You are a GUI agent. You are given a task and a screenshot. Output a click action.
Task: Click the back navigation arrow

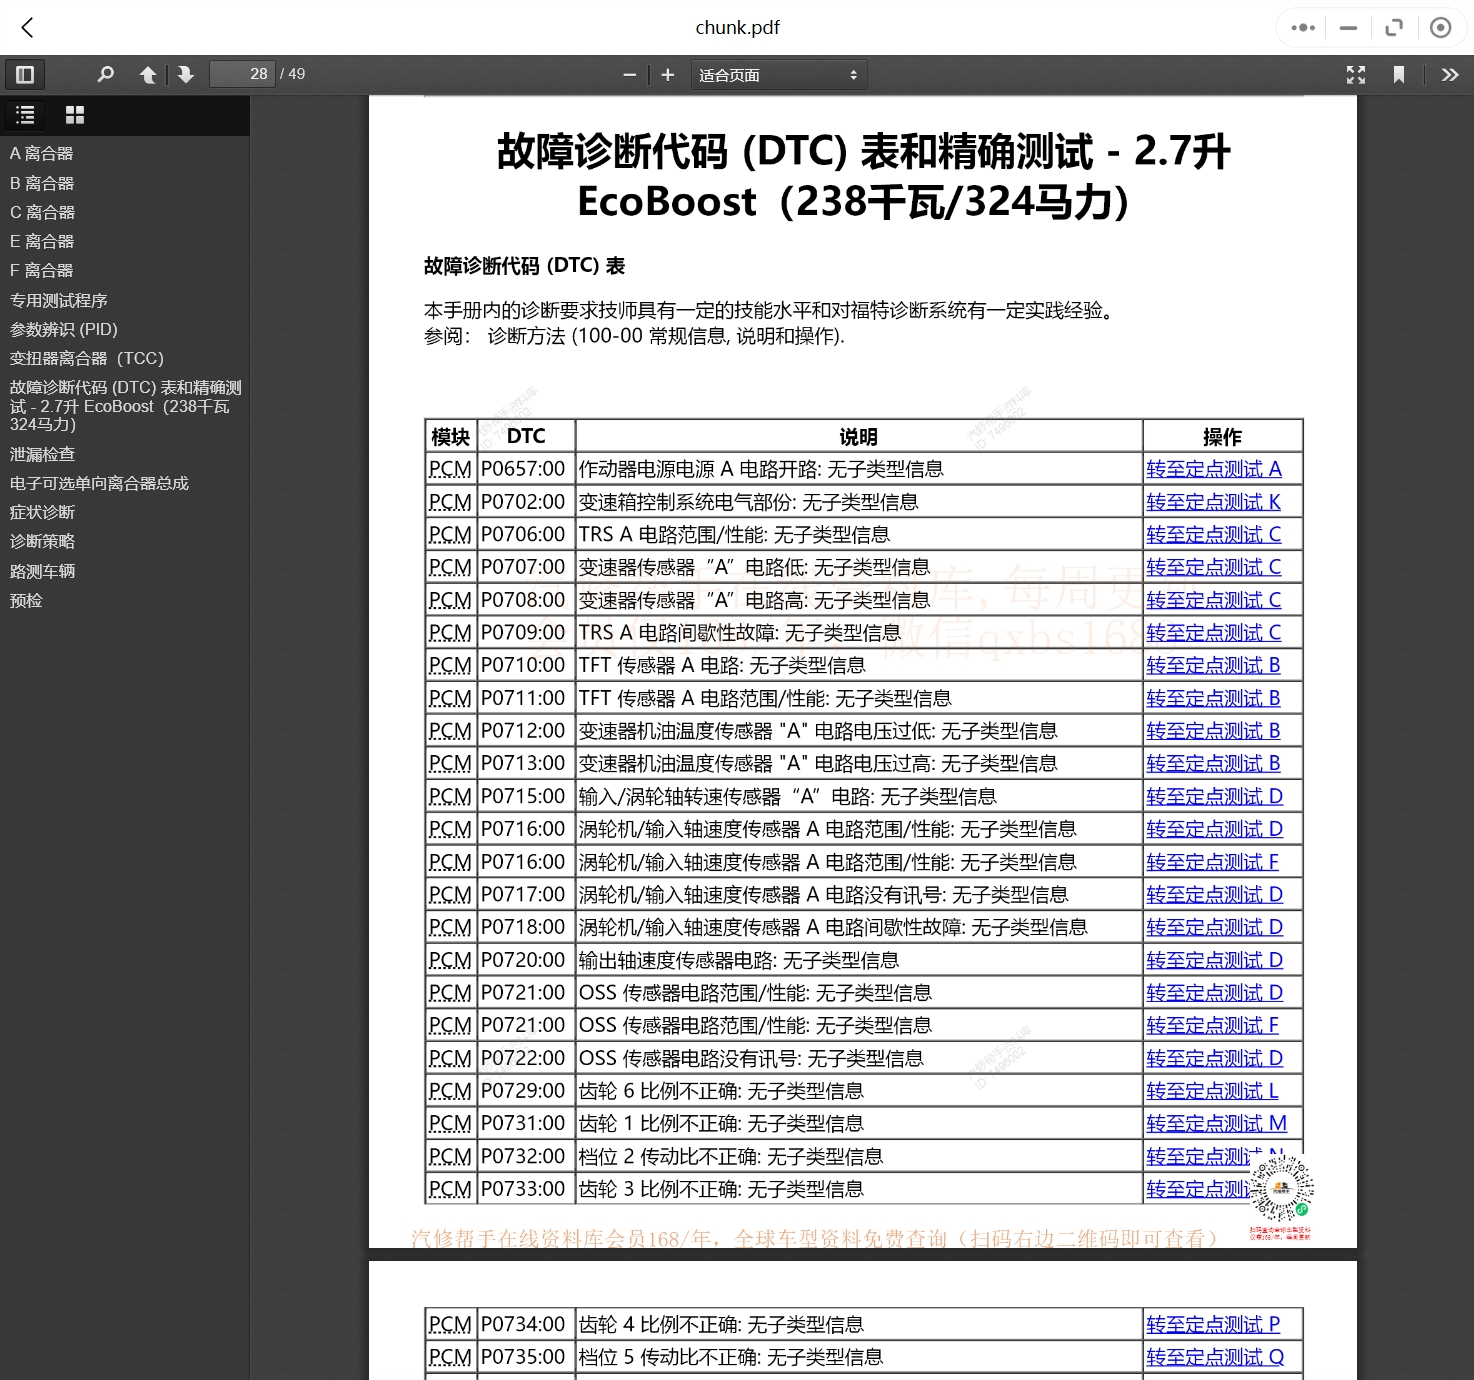[x=27, y=27]
